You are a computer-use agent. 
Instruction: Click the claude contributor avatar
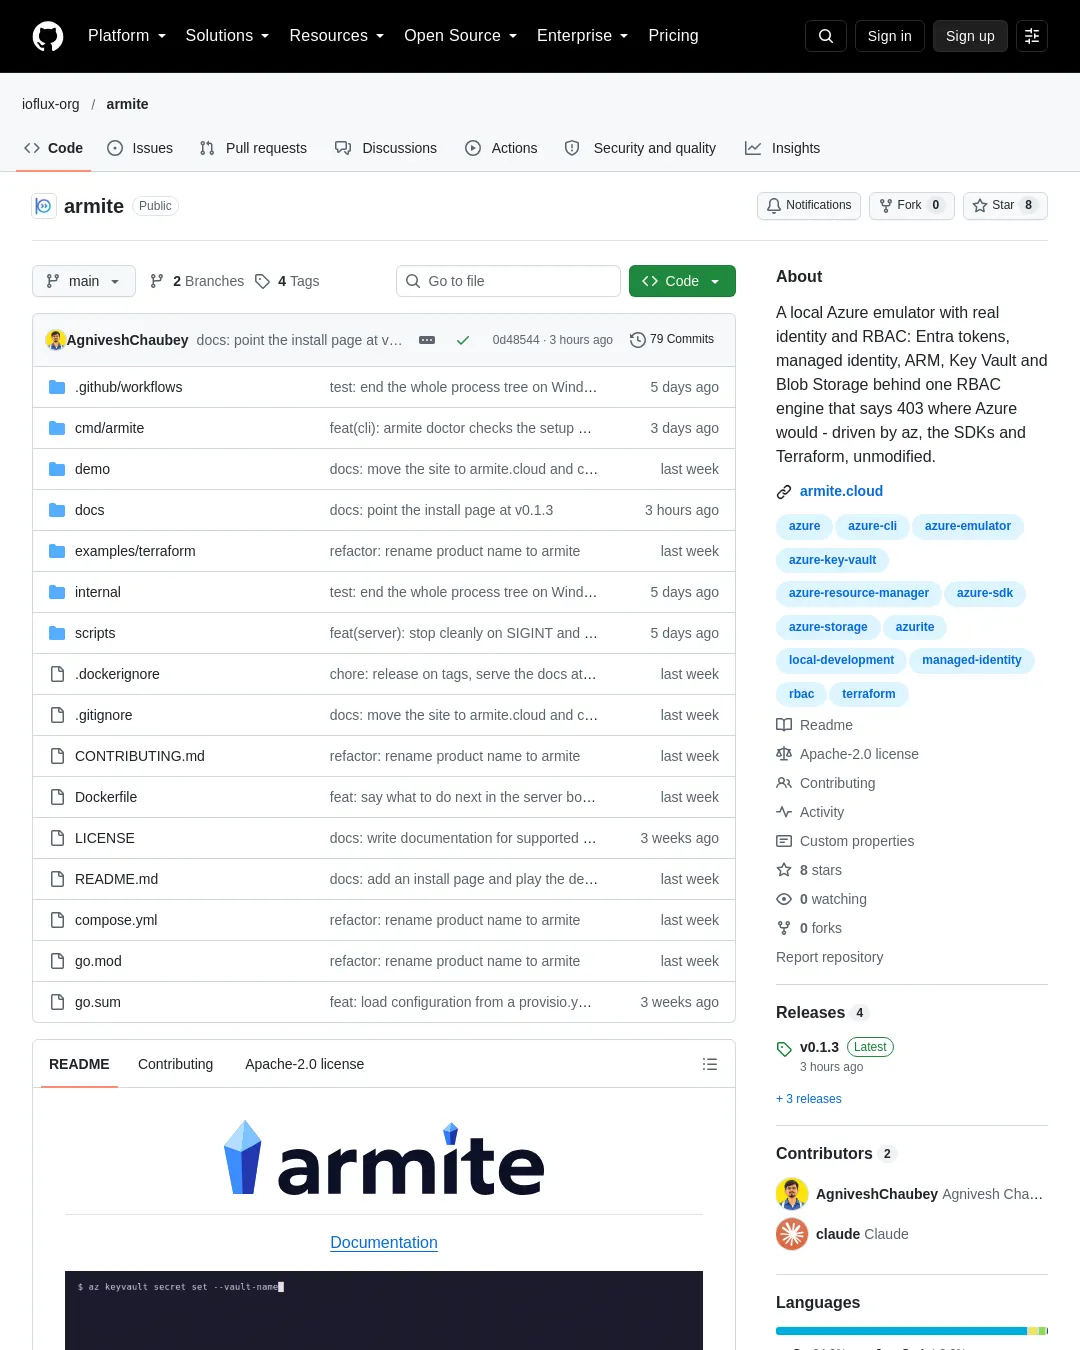coord(792,1234)
